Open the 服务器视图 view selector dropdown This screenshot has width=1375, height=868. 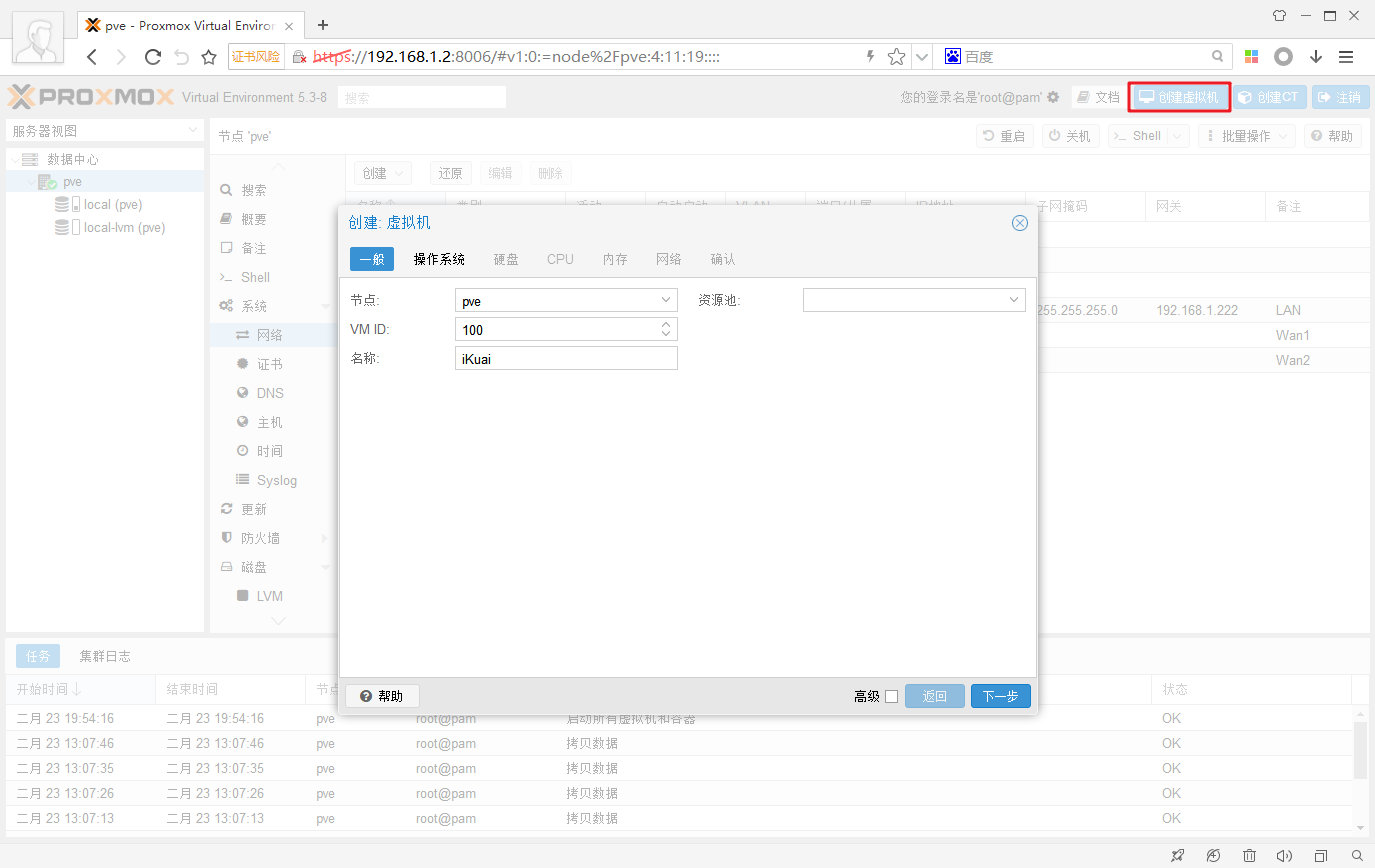click(104, 131)
